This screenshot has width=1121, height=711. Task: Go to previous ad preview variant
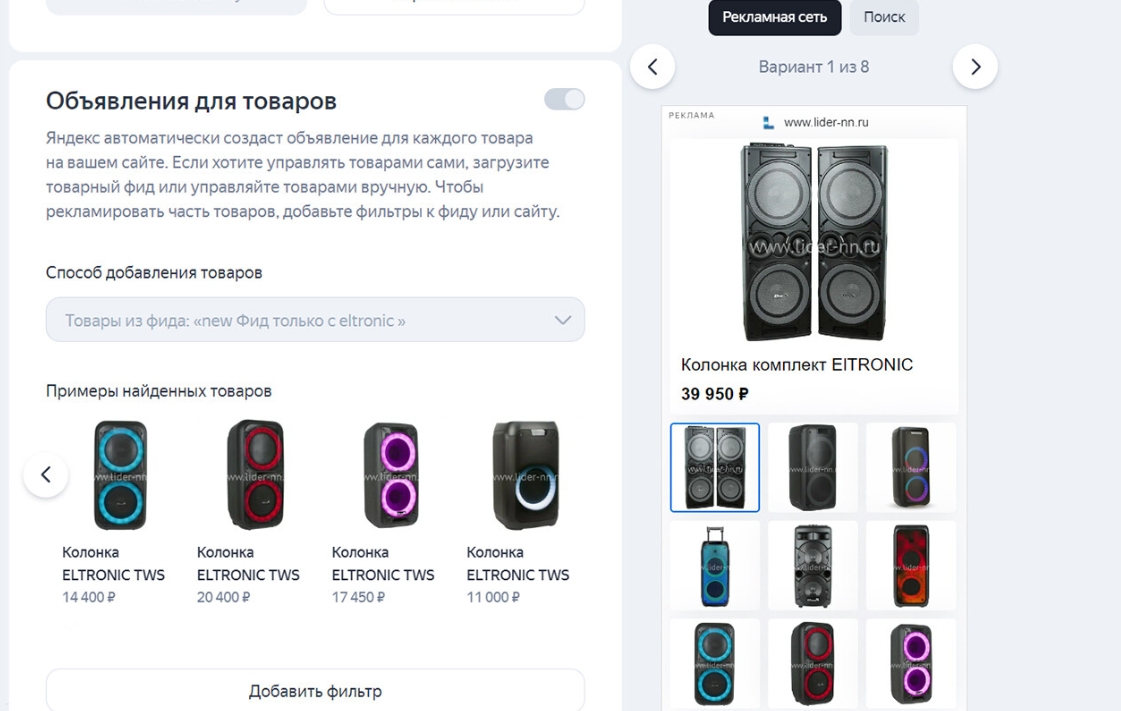[x=653, y=67]
